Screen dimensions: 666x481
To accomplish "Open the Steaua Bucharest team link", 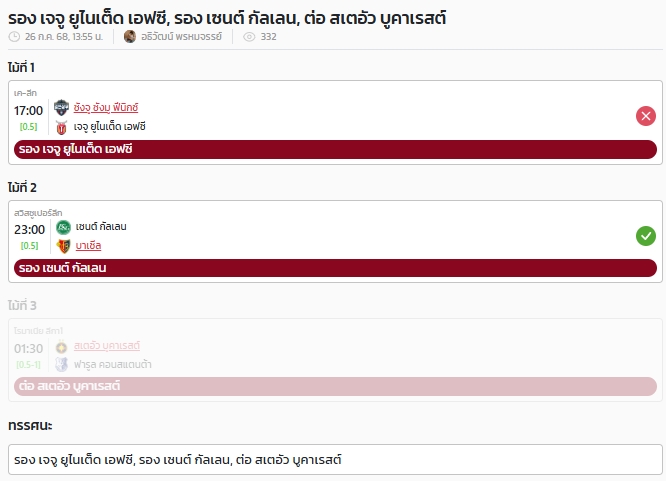I will (107, 346).
